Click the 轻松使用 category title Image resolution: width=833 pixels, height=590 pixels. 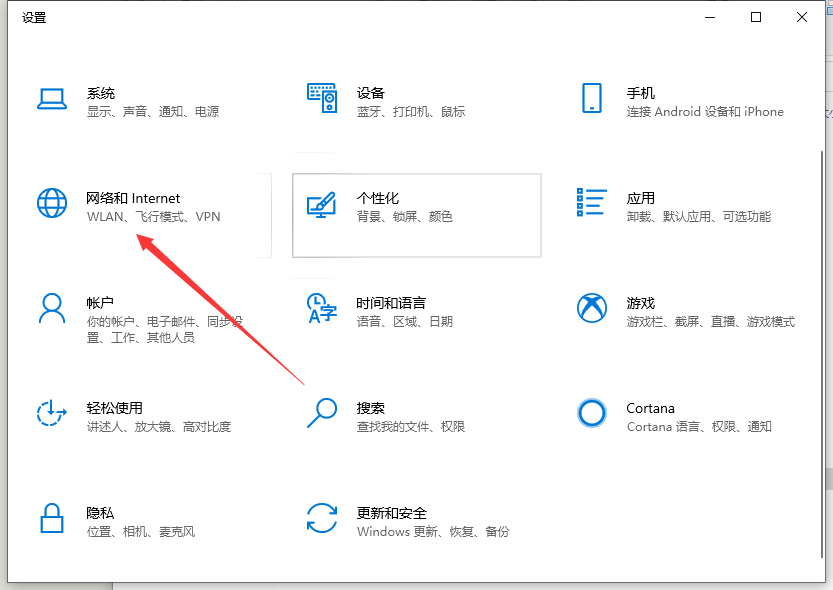114,408
